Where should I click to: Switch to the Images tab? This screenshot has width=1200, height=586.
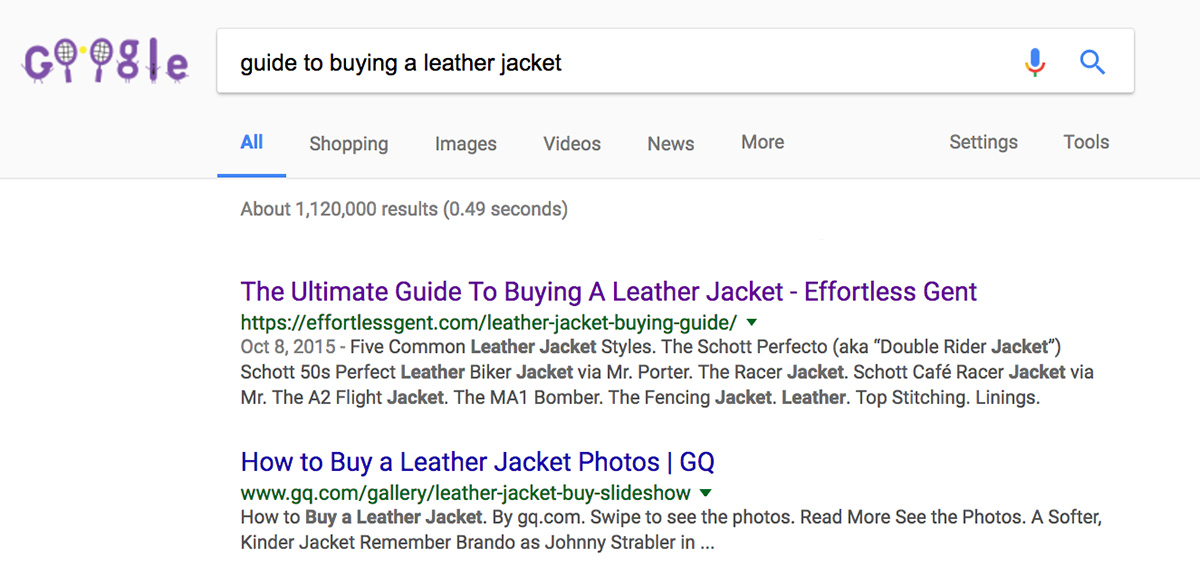pyautogui.click(x=466, y=143)
